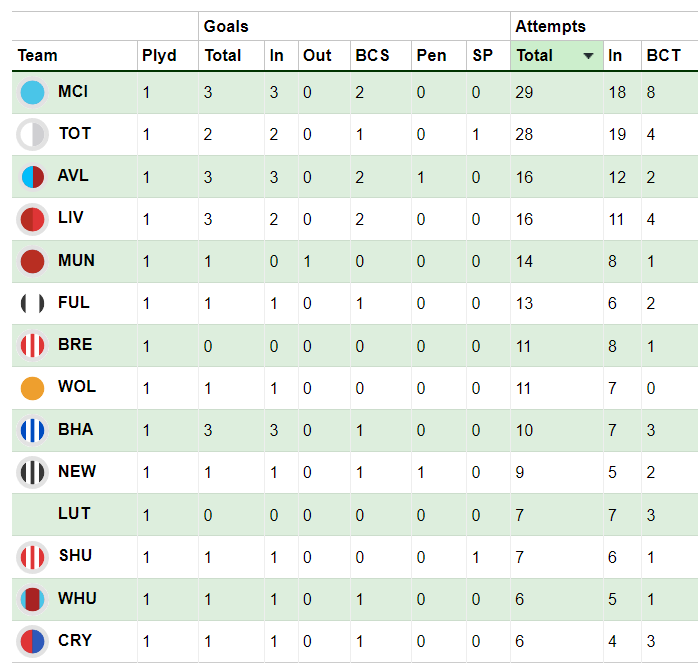Select the CRY red-blue team badge

click(x=32, y=642)
